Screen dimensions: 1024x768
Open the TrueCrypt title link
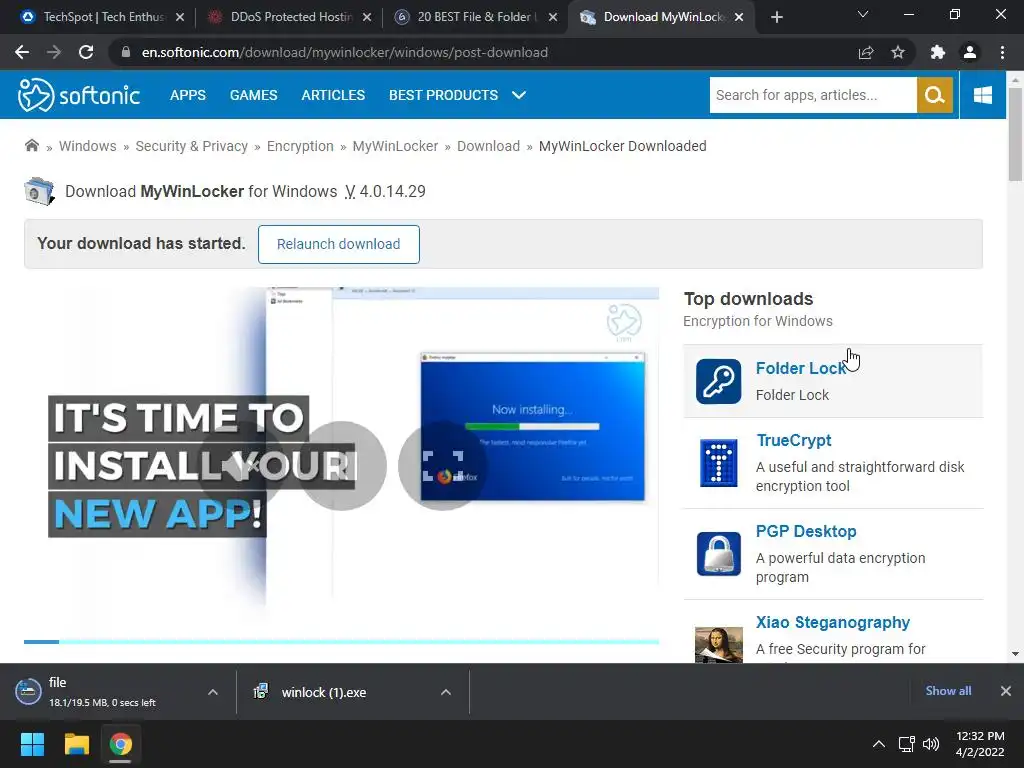coord(793,441)
